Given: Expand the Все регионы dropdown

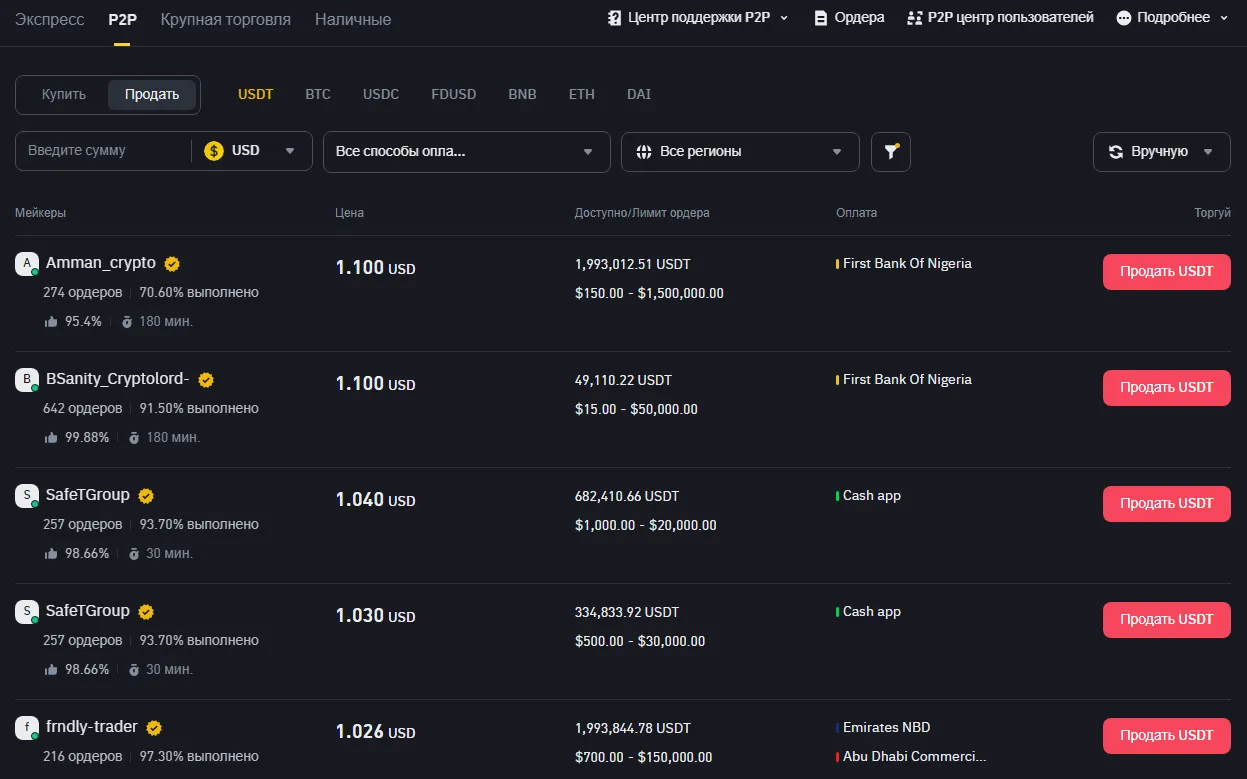Looking at the screenshot, I should point(740,151).
